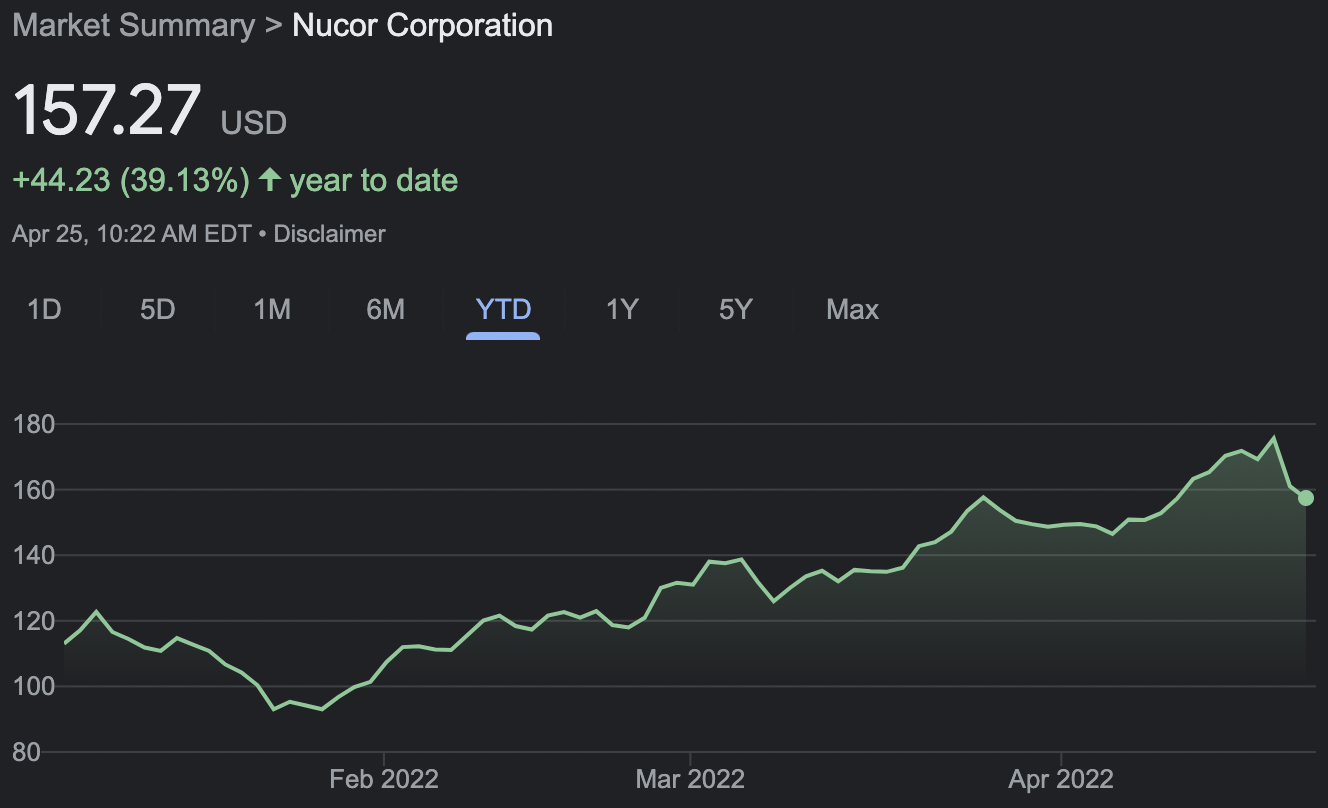Click the 80 y-axis label
The image size is (1328, 808).
click(x=26, y=752)
